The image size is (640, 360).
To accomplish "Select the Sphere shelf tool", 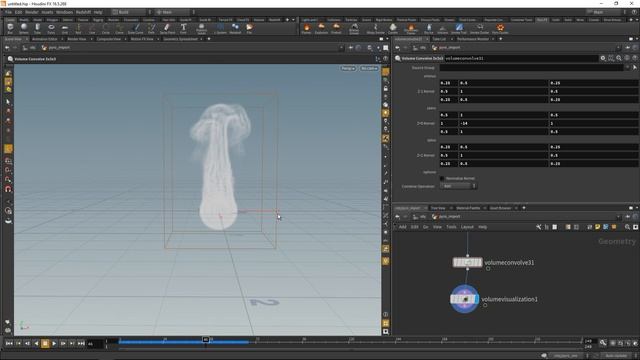I will (24, 29).
